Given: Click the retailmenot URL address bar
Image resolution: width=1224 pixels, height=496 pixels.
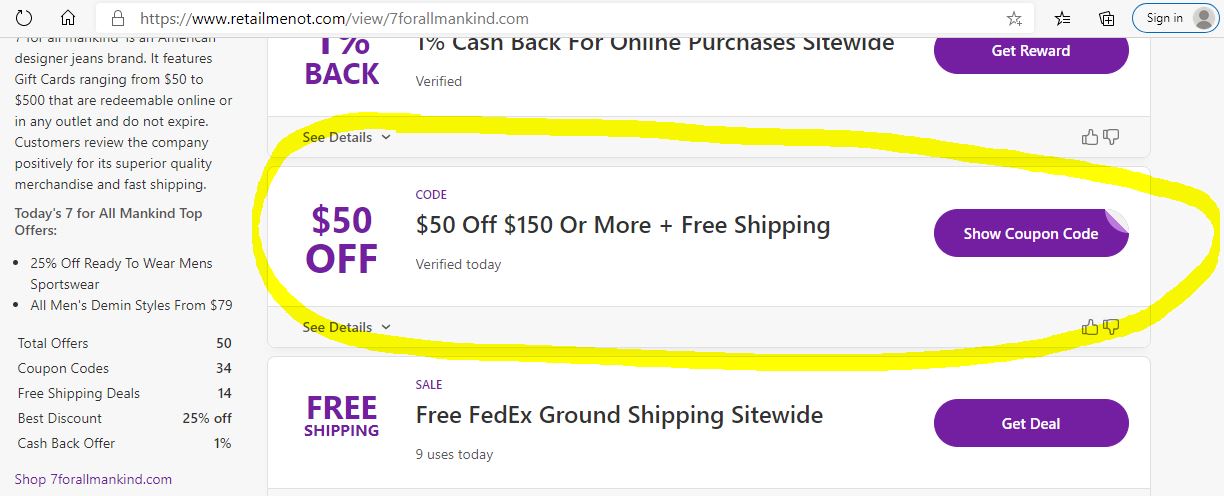Looking at the screenshot, I should coord(560,18).
